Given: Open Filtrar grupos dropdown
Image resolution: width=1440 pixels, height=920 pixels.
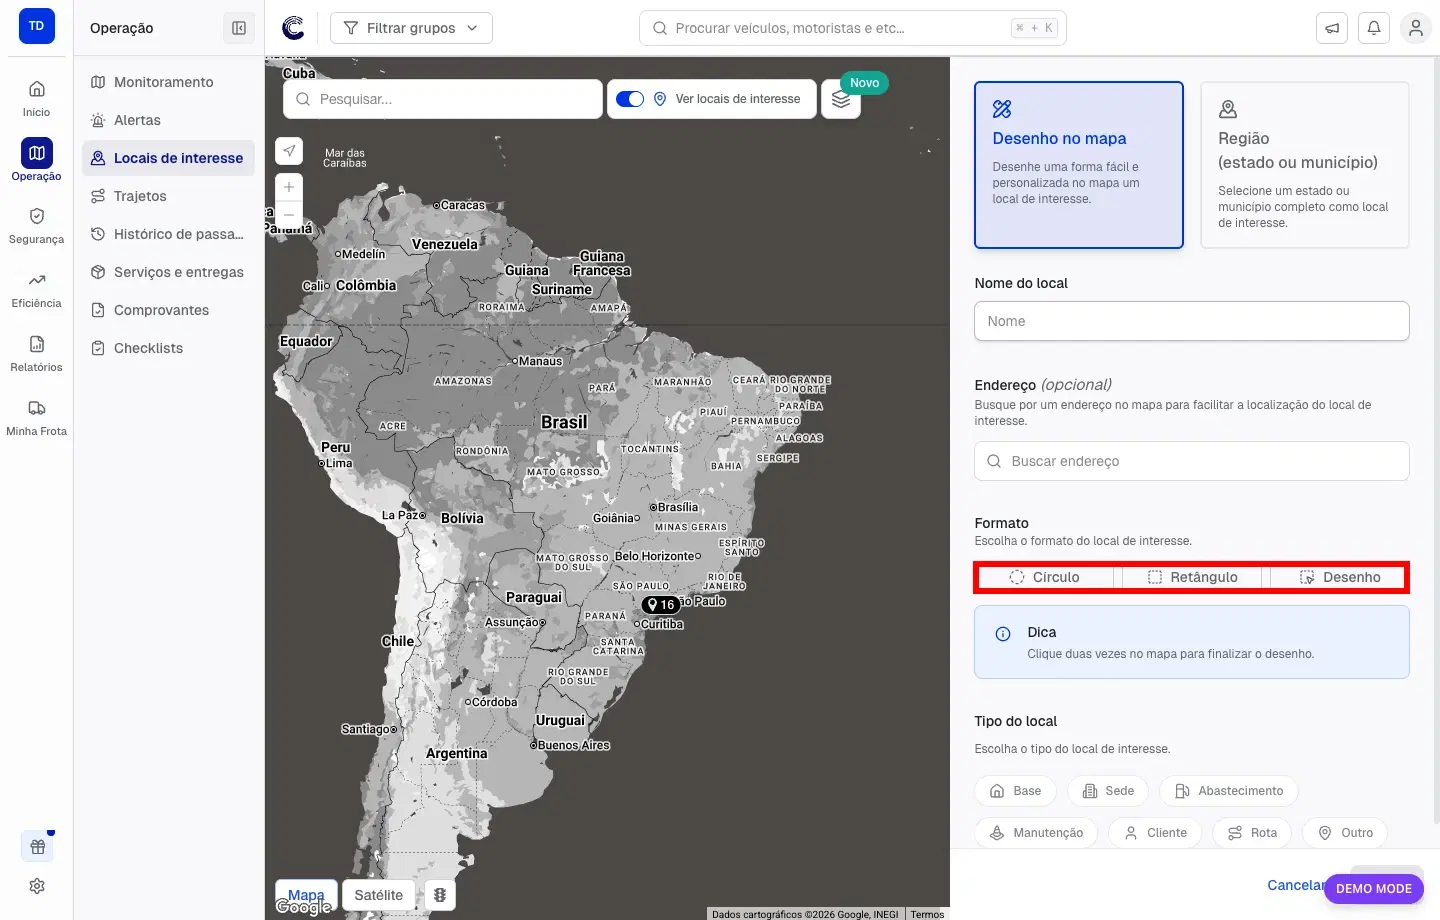Looking at the screenshot, I should 411,28.
